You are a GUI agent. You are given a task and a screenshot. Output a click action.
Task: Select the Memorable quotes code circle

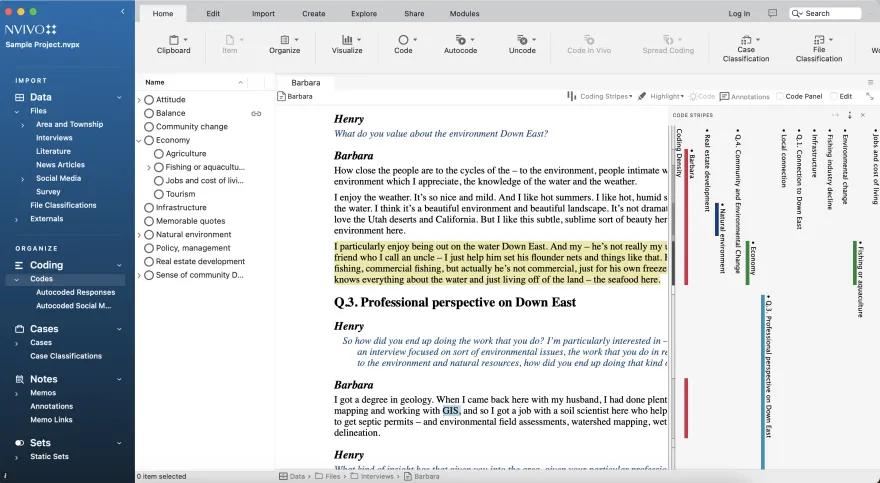(149, 221)
